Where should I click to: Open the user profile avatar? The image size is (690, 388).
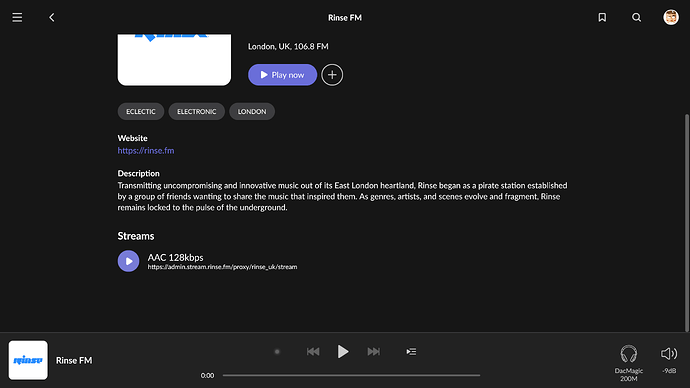click(x=671, y=17)
